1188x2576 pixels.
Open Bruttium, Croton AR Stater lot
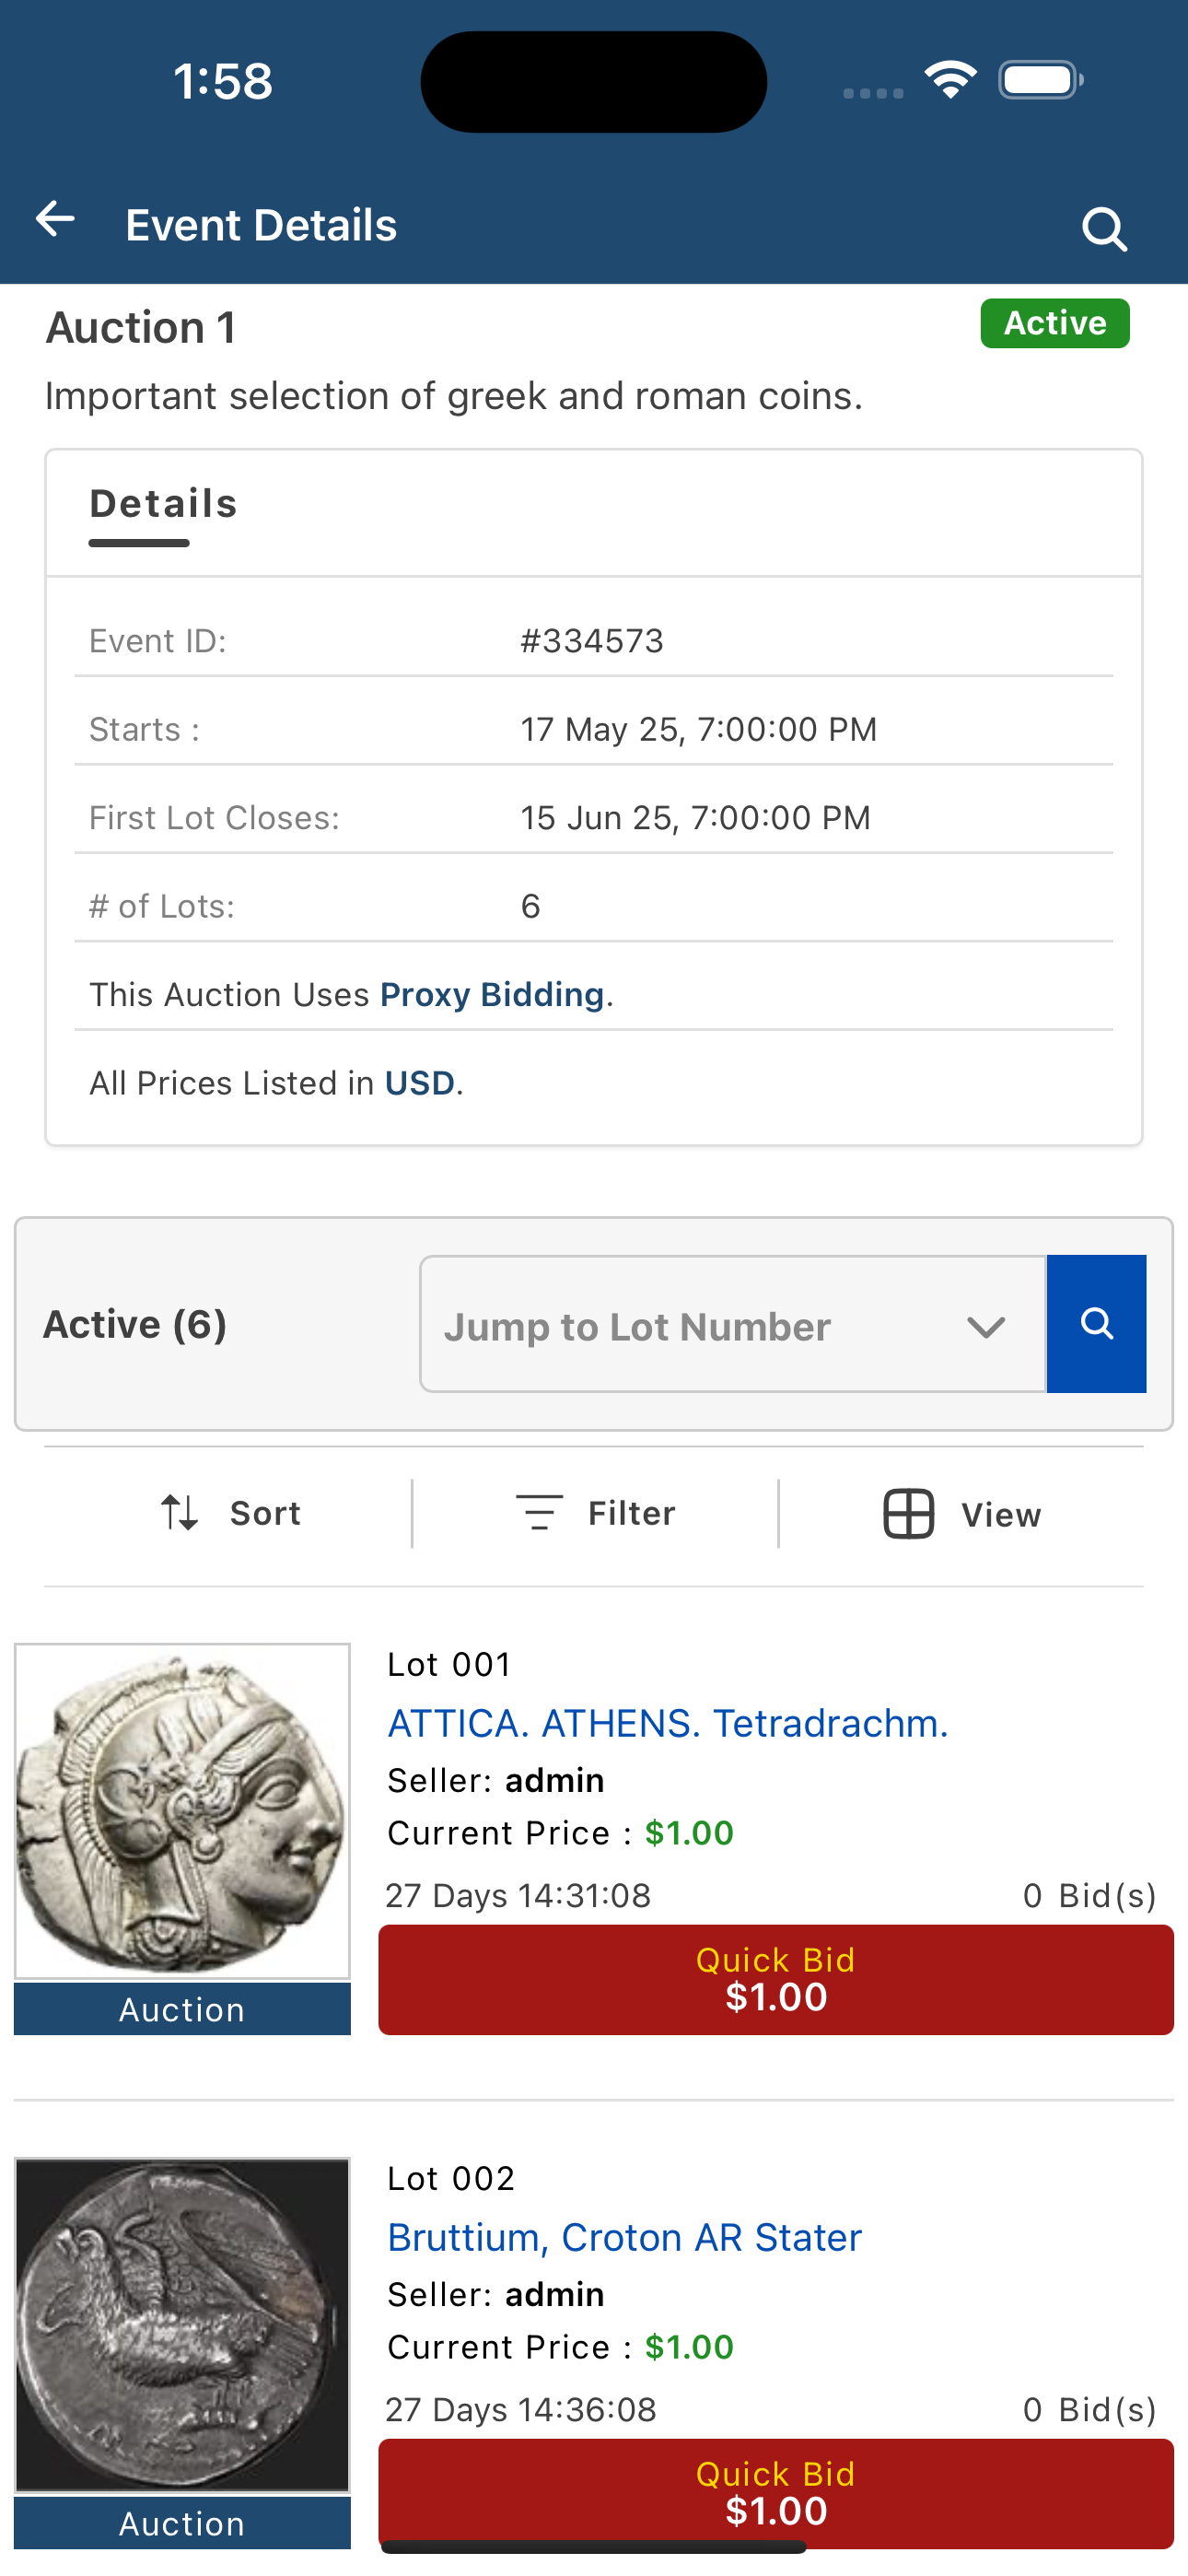click(x=624, y=2237)
